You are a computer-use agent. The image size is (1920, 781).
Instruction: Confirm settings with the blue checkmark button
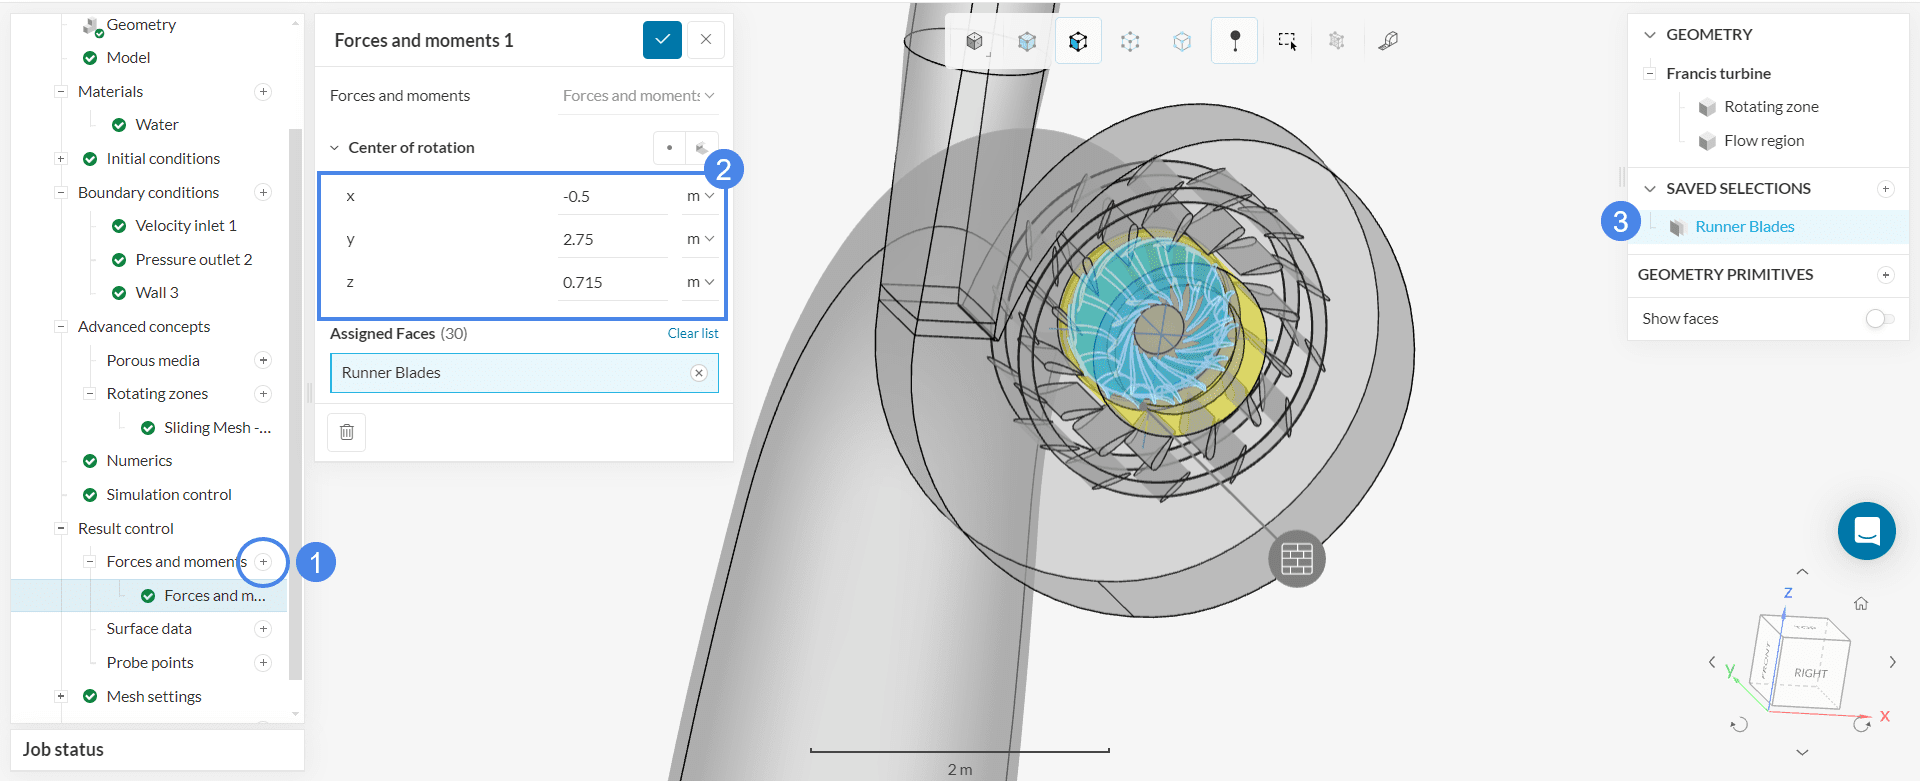tap(662, 40)
